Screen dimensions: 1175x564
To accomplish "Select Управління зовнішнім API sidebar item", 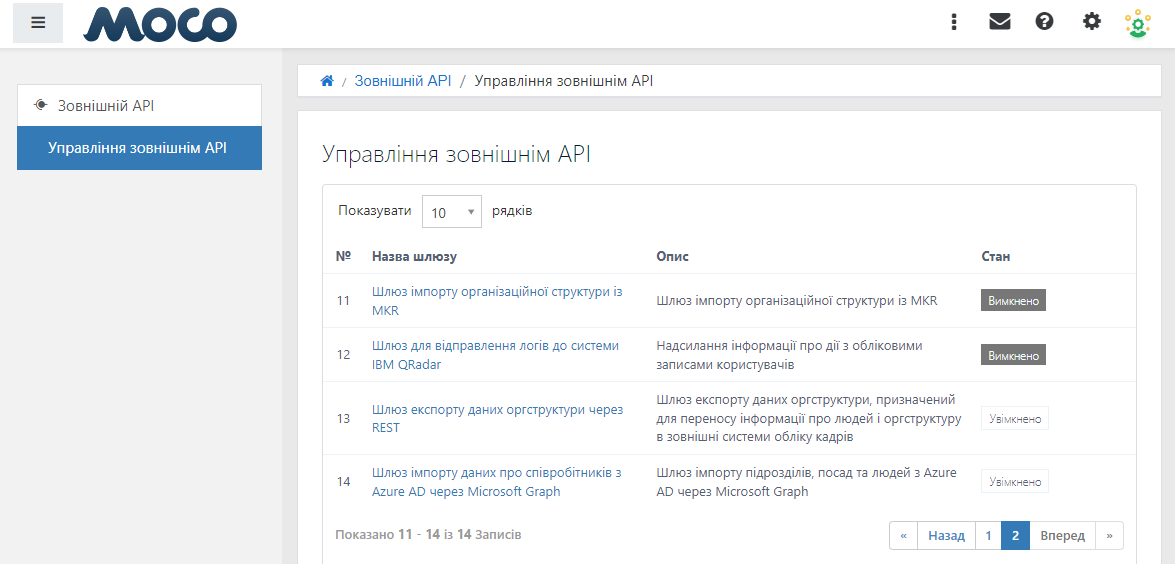I will pyautogui.click(x=139, y=148).
